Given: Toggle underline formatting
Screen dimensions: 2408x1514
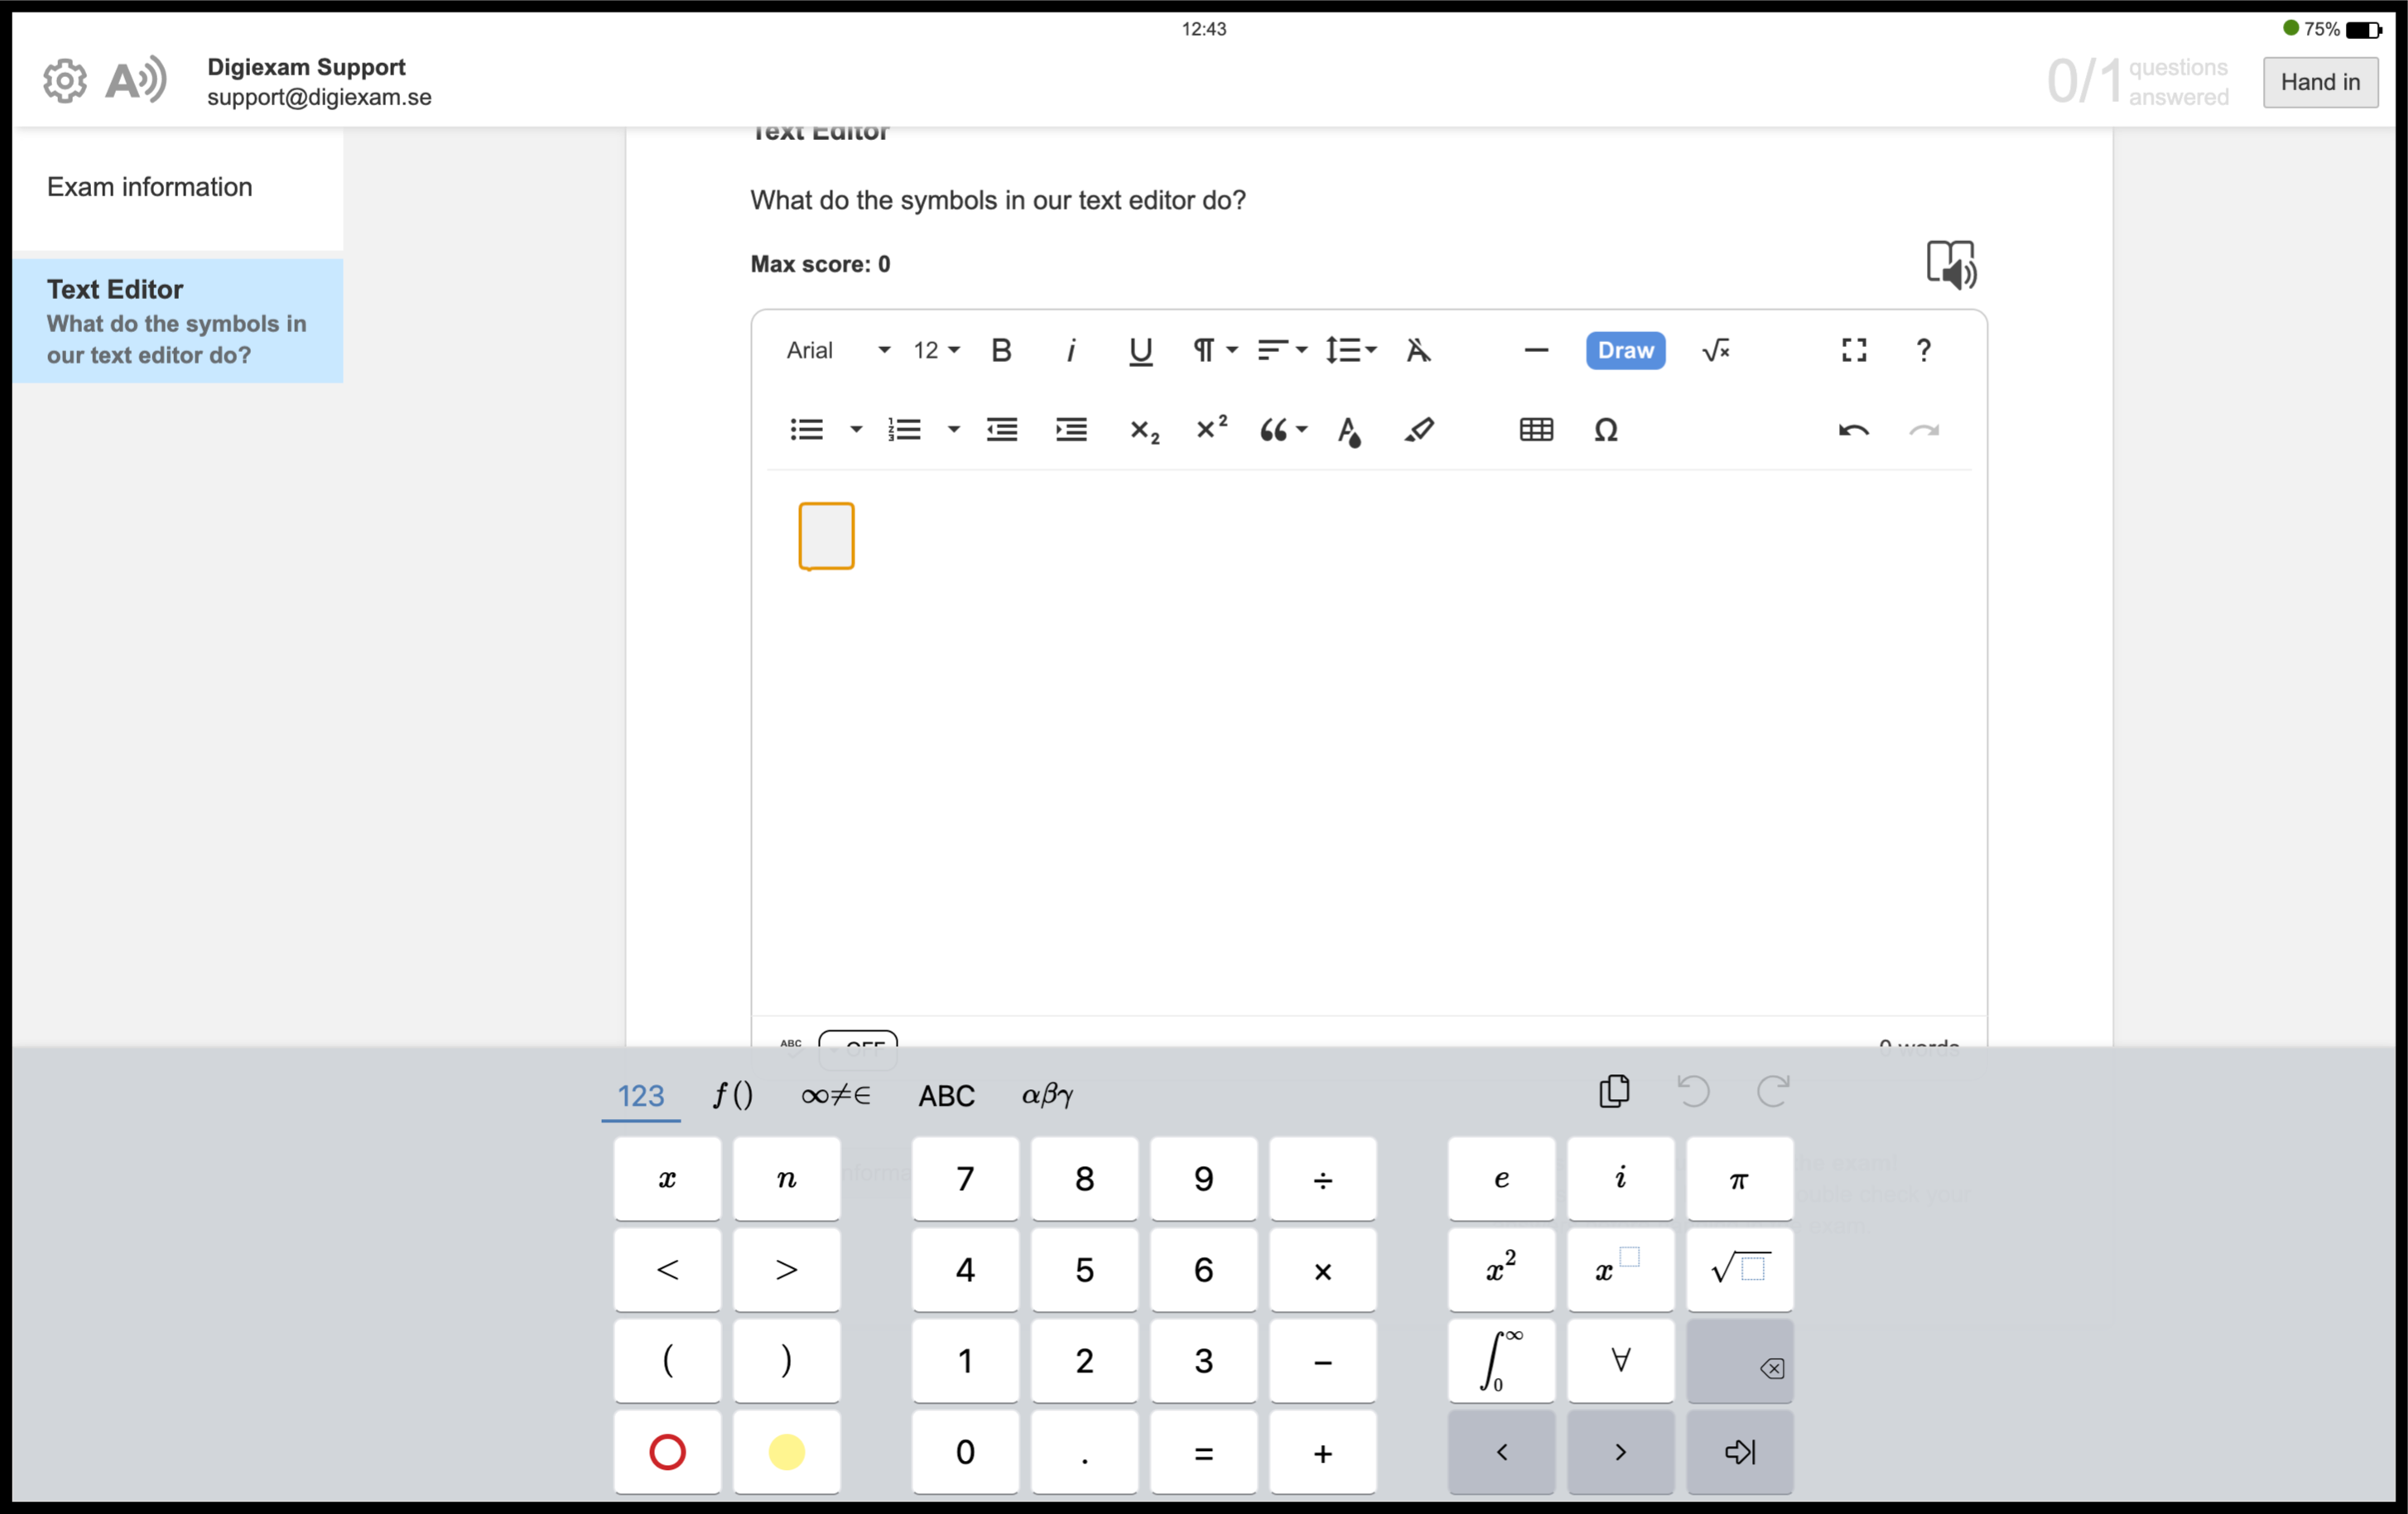Looking at the screenshot, I should 1140,350.
